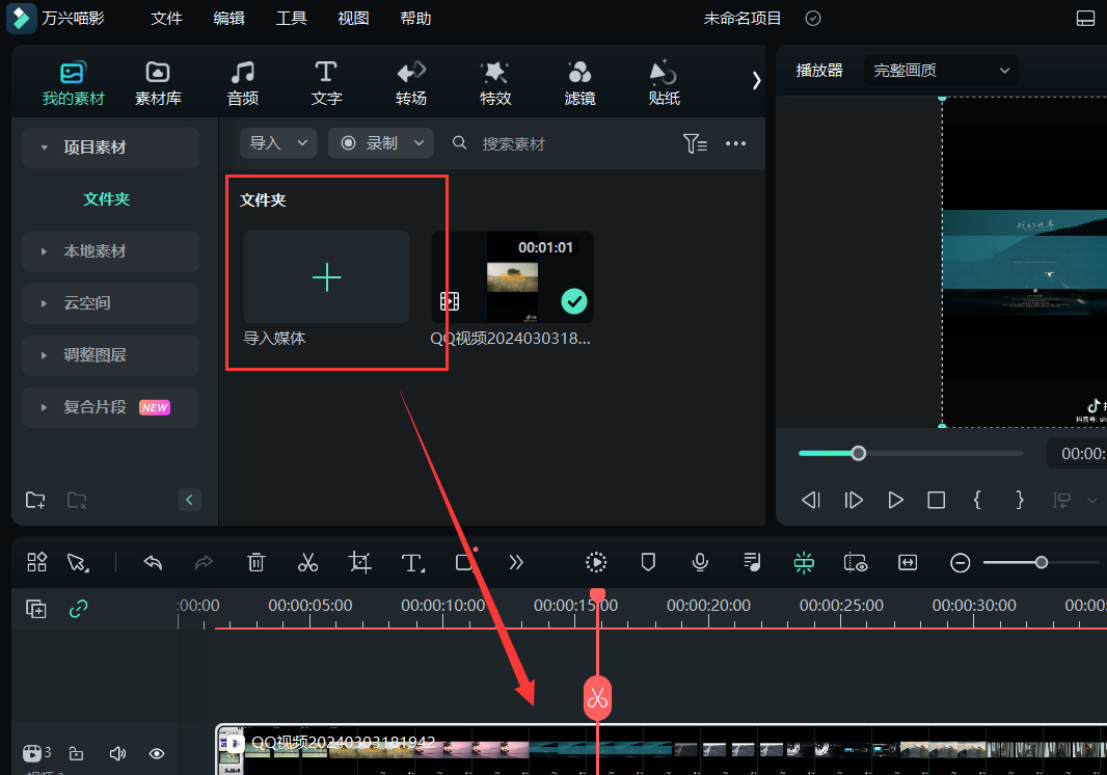Delete folder using the folder-x icon

[x=76, y=500]
